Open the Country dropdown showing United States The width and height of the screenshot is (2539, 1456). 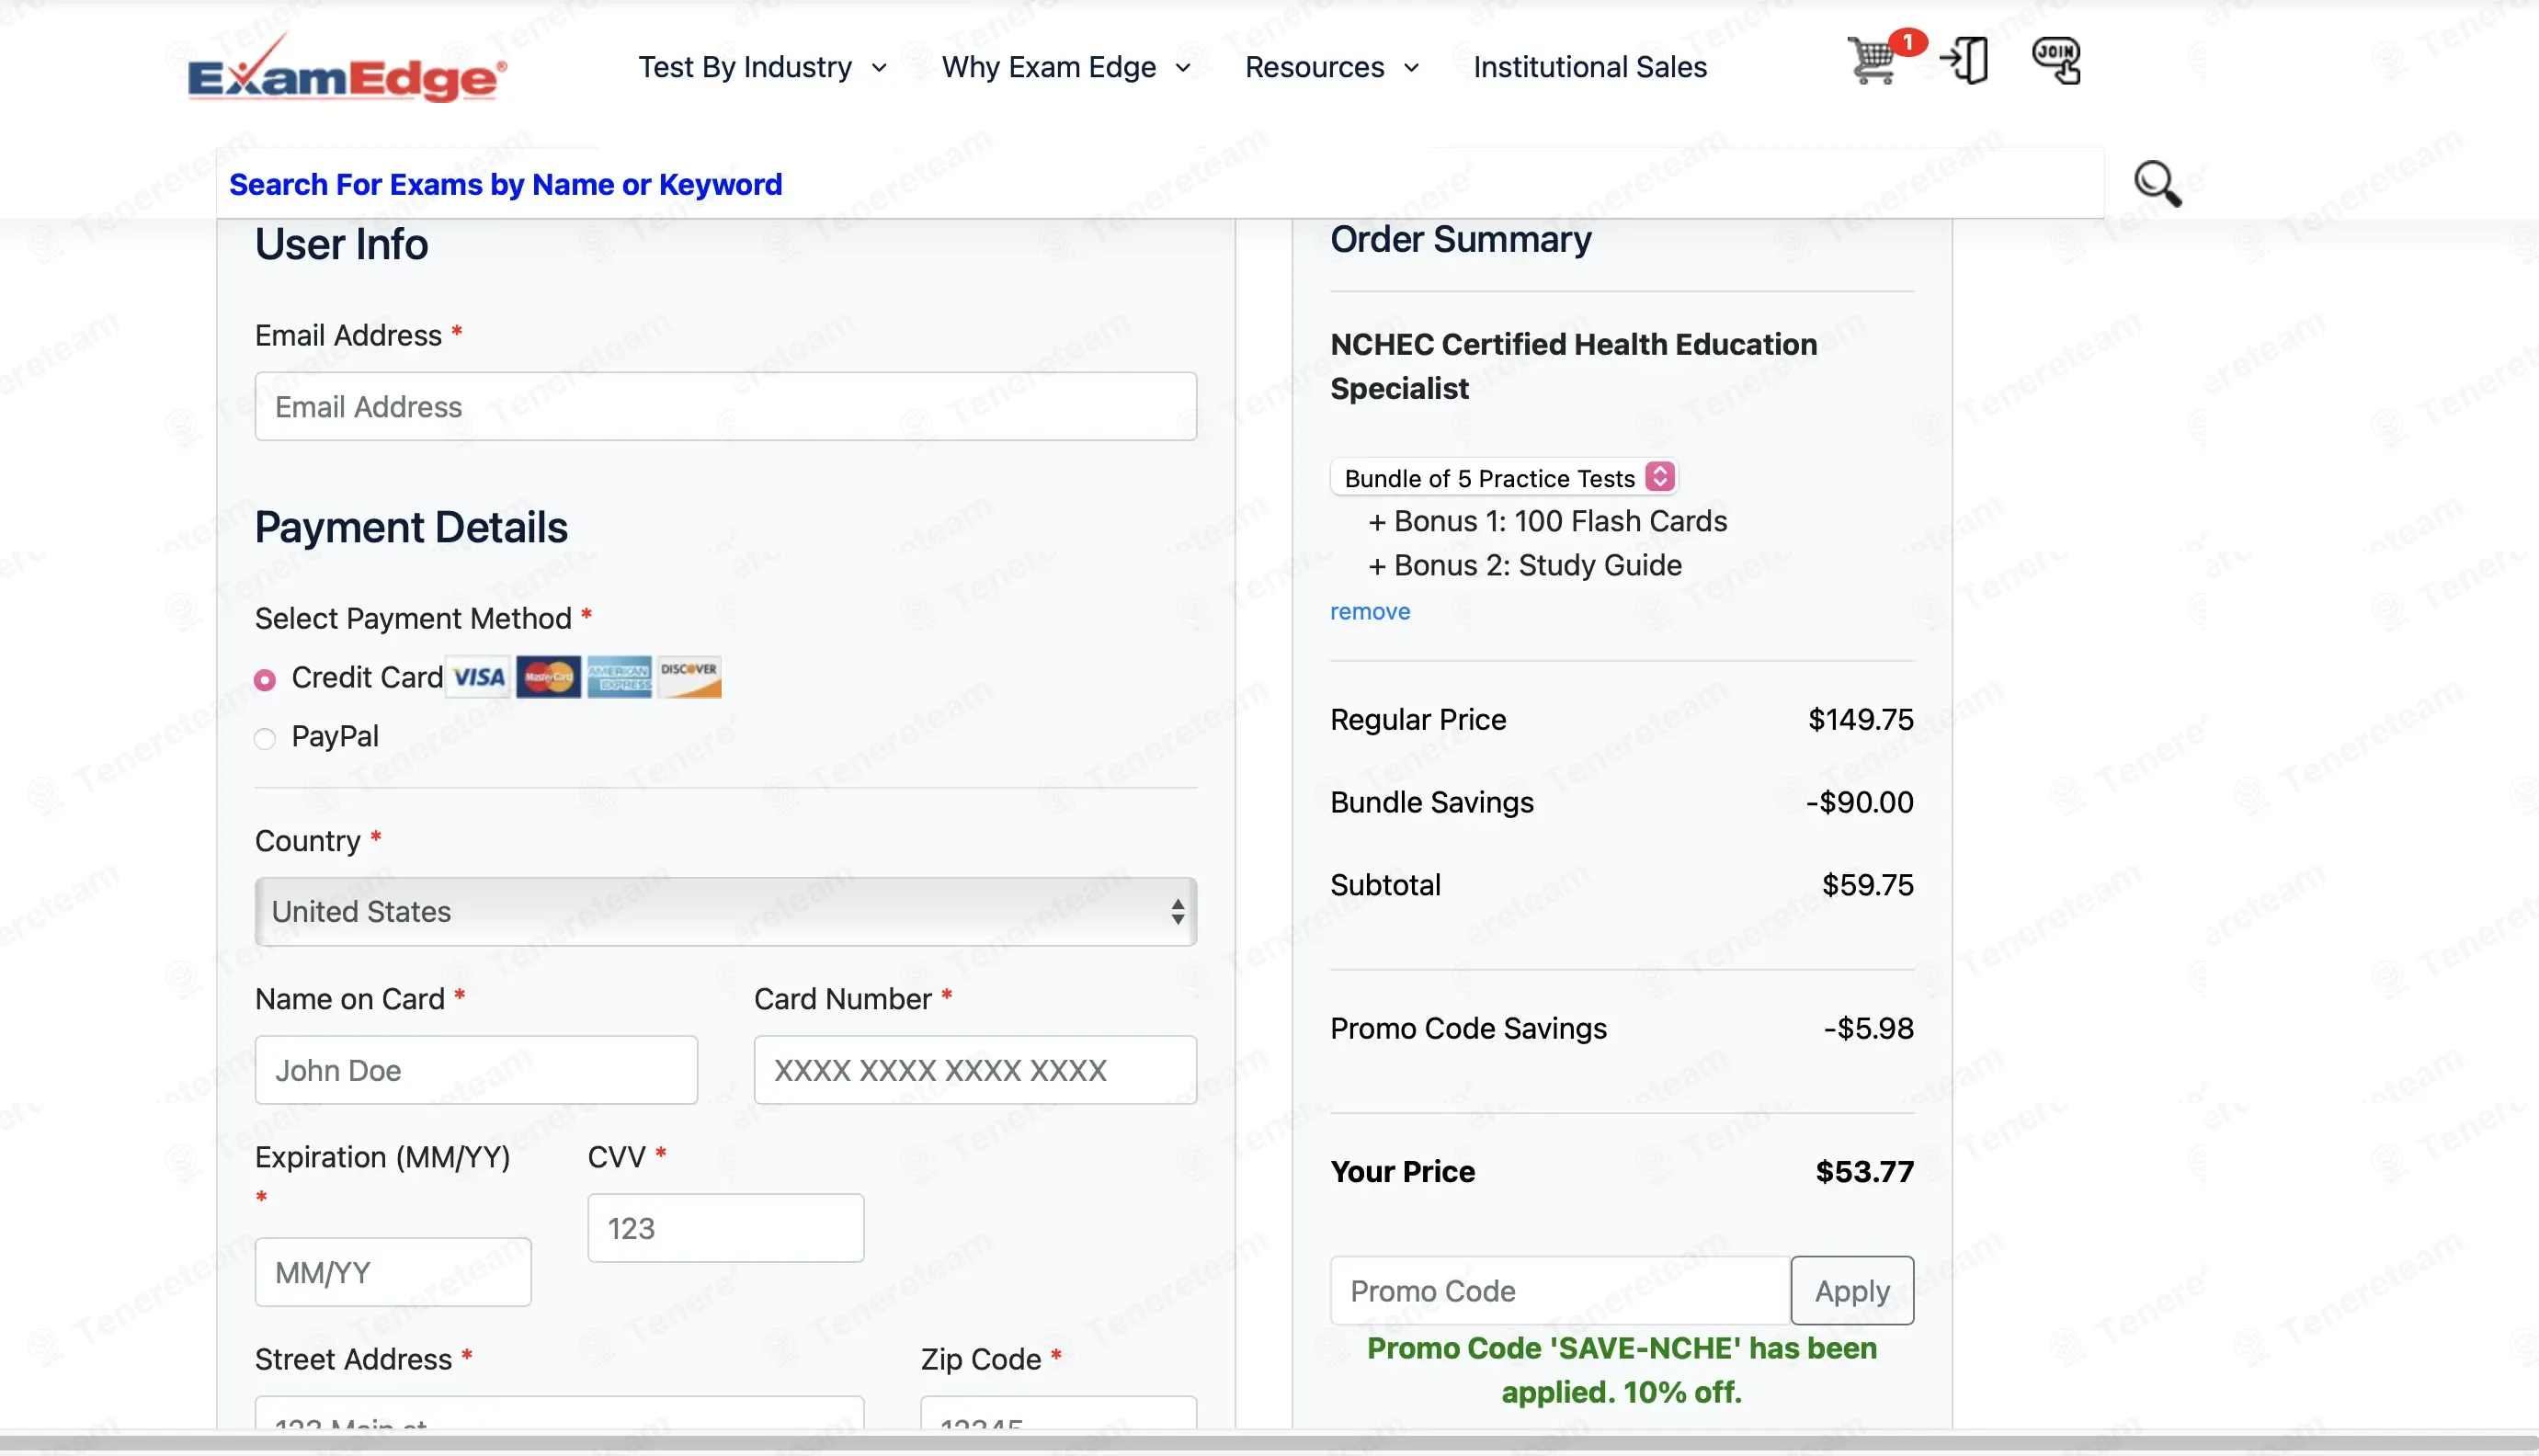(x=725, y=911)
